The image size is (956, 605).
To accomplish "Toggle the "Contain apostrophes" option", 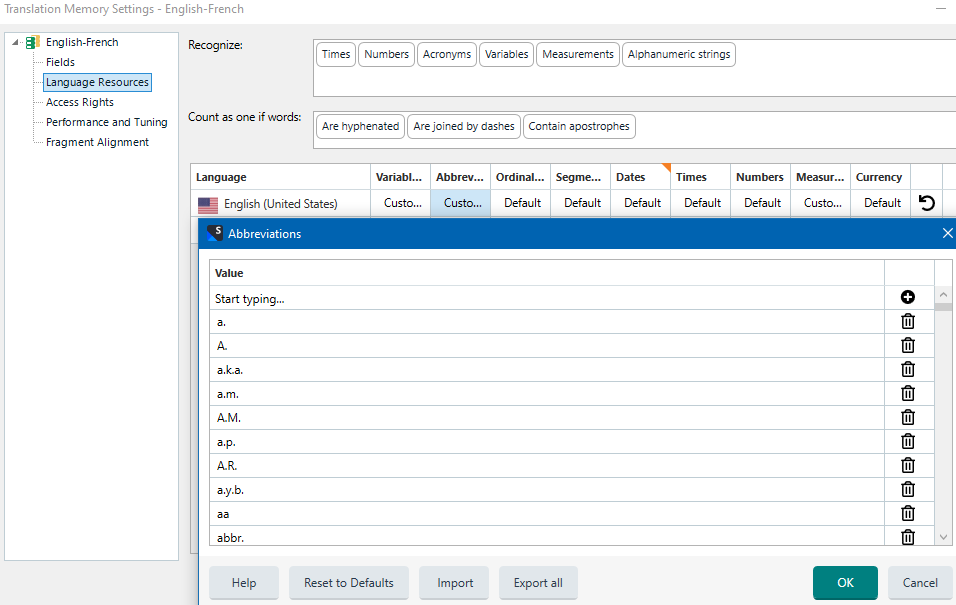I will tap(579, 126).
